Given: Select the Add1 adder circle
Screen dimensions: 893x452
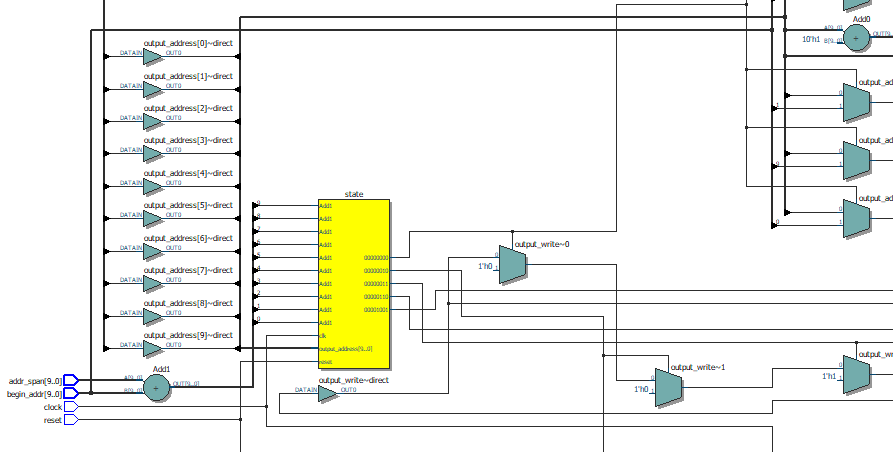Looking at the screenshot, I should coord(155,388).
